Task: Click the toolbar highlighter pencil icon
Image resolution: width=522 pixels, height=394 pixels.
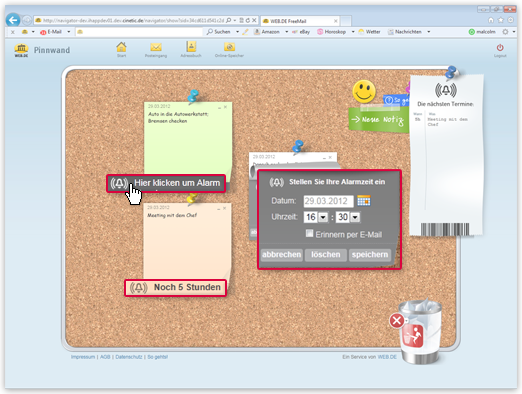Action: coord(245,32)
